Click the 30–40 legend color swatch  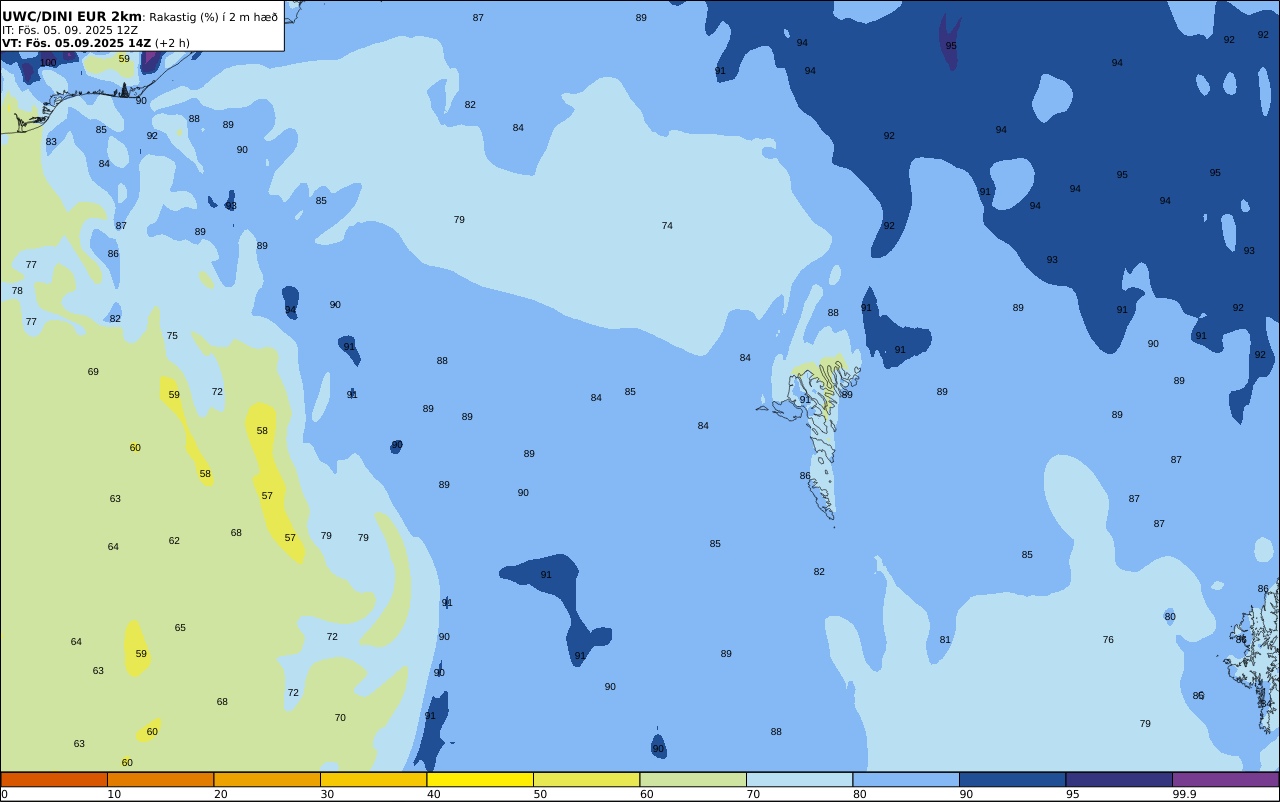373,779
